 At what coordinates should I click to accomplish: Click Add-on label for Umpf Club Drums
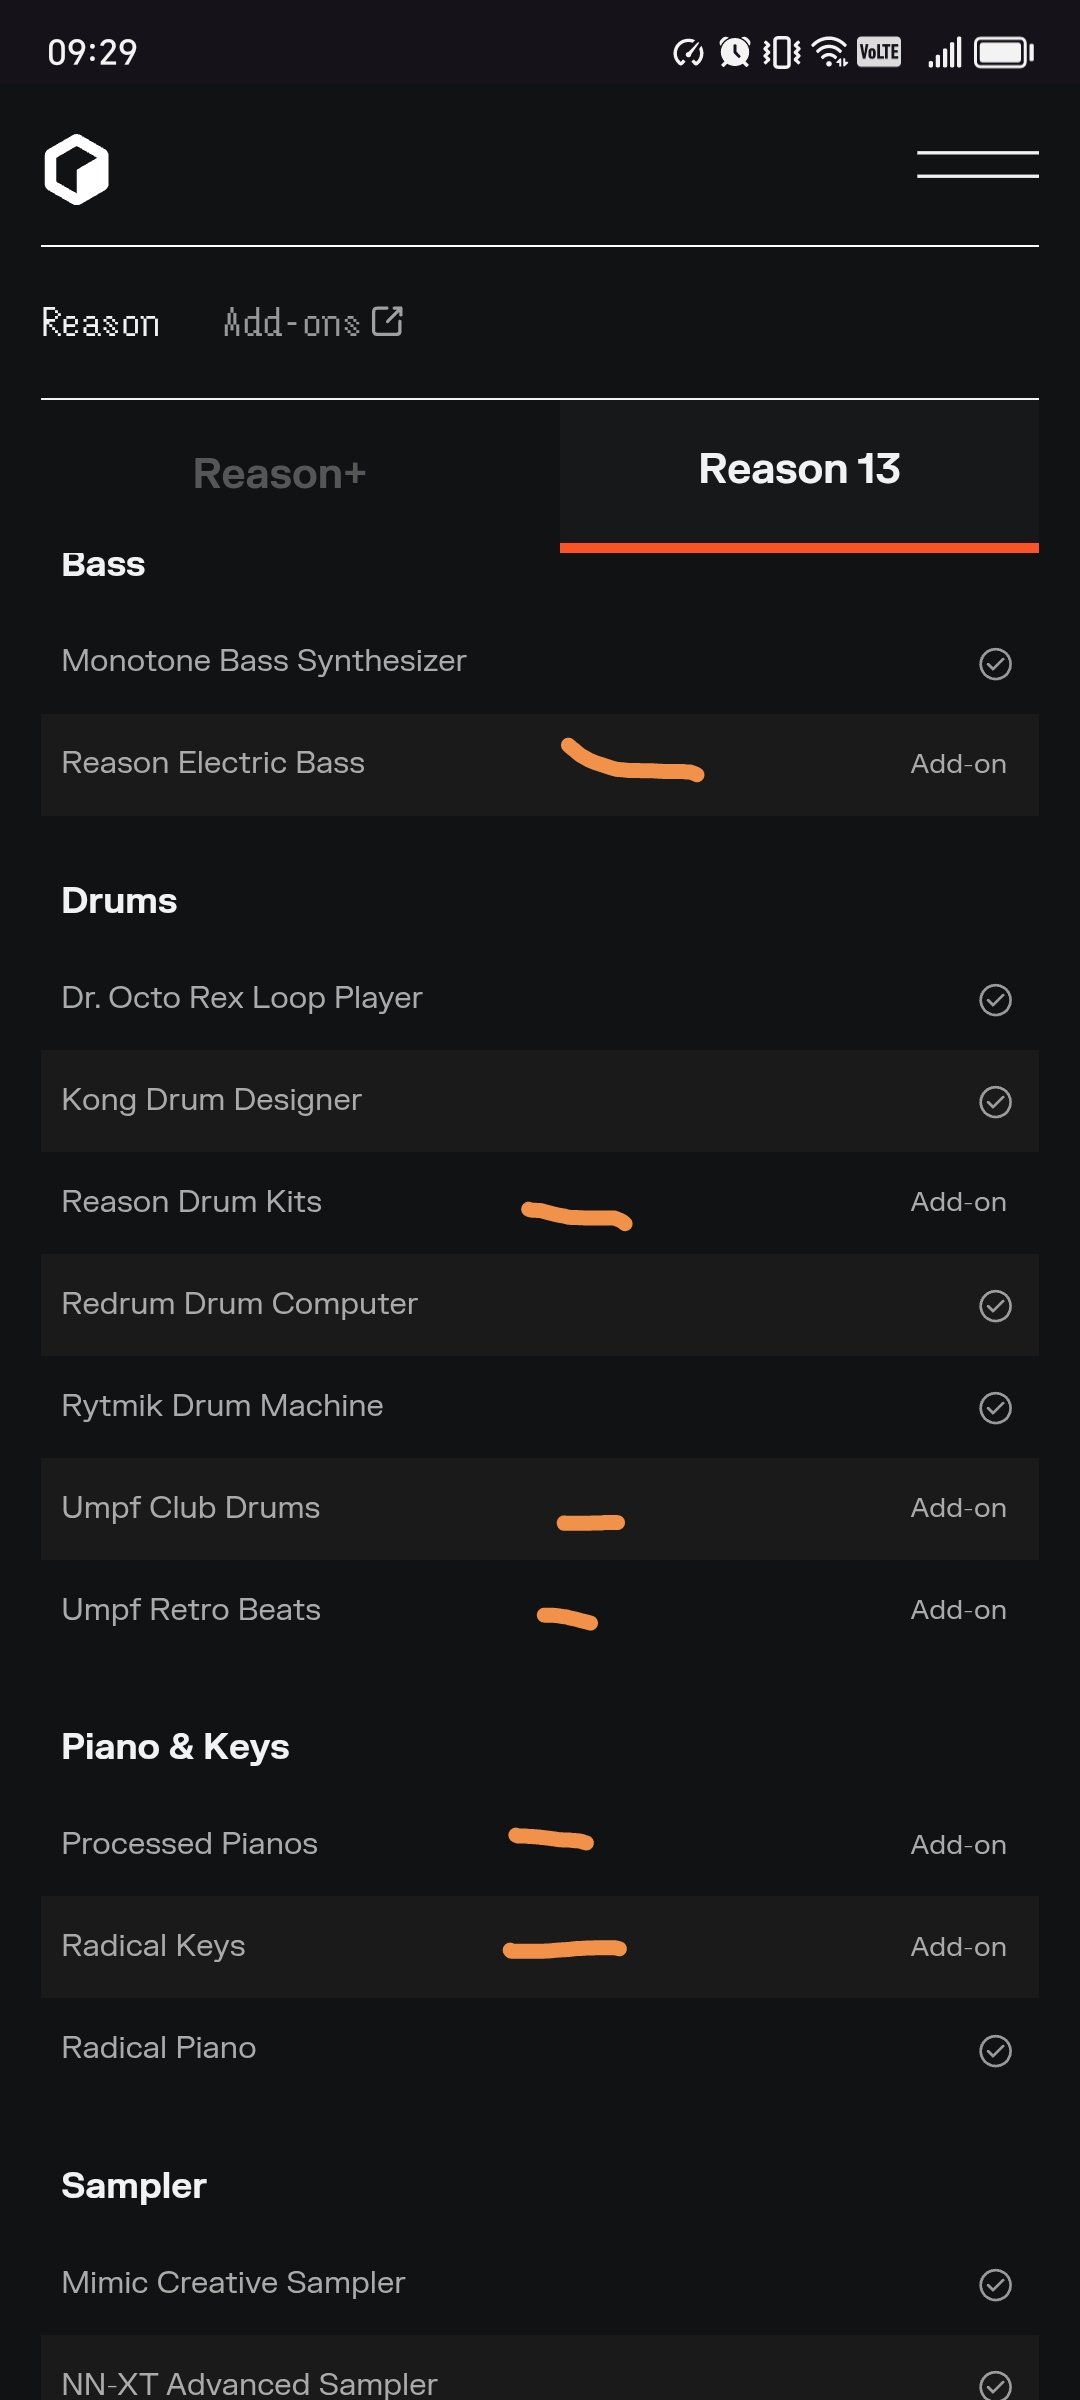coord(958,1508)
